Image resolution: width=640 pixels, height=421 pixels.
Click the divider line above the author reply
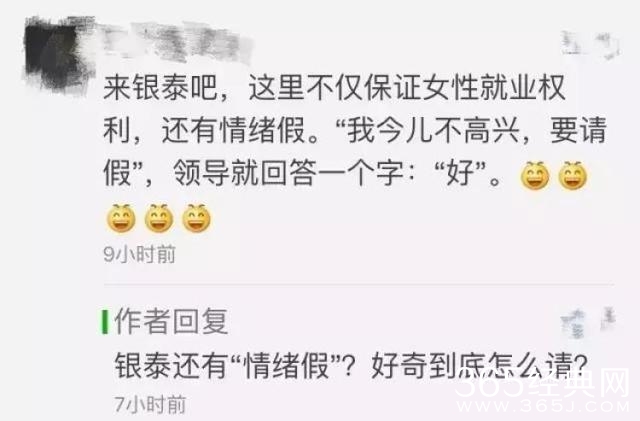[x=358, y=283]
